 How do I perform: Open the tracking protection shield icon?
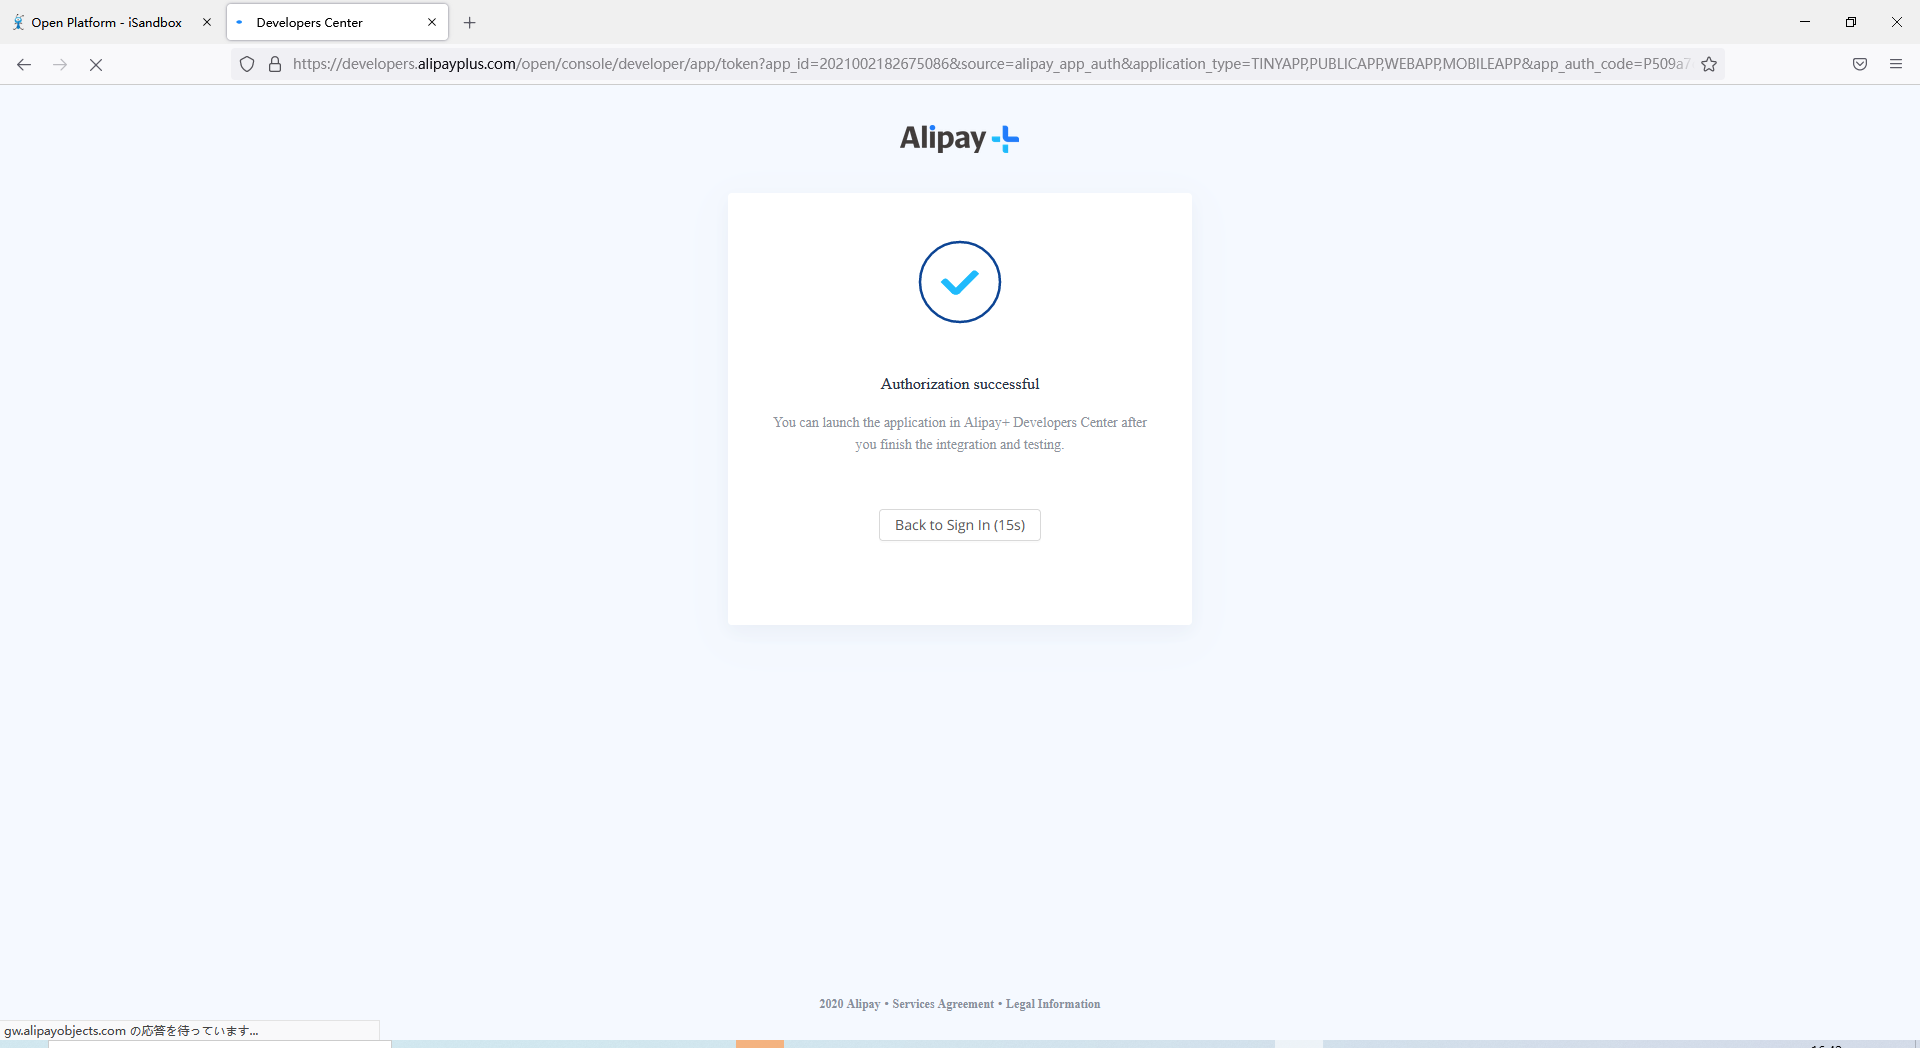click(247, 64)
